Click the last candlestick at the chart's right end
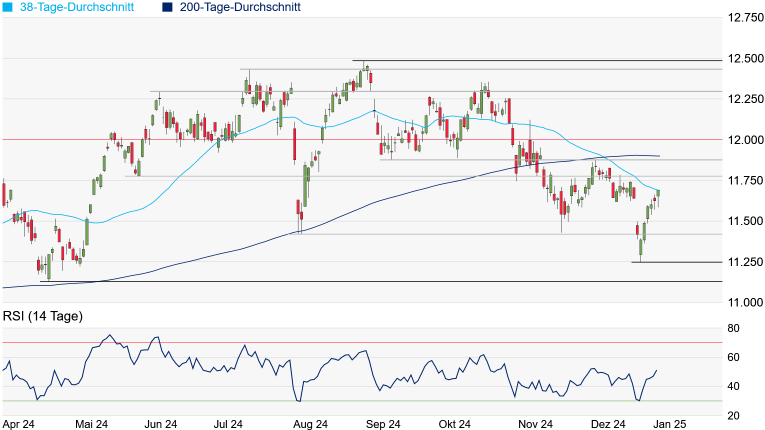The height and width of the screenshot is (430, 765). point(658,196)
